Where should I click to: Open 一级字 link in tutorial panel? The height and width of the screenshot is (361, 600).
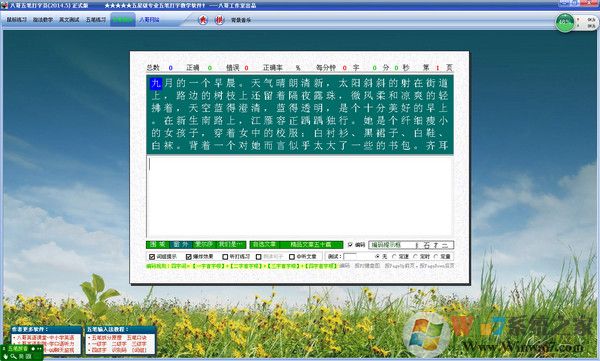tap(99, 344)
